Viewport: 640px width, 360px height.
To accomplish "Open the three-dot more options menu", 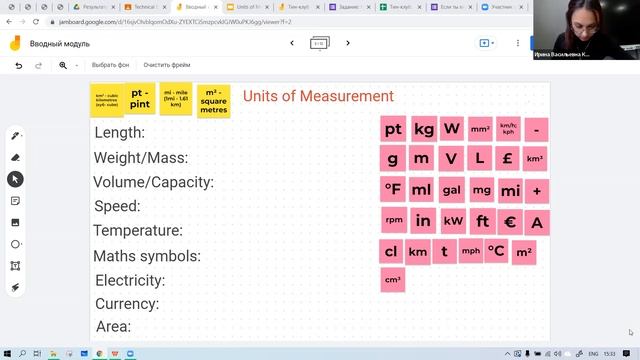I will tap(518, 43).
